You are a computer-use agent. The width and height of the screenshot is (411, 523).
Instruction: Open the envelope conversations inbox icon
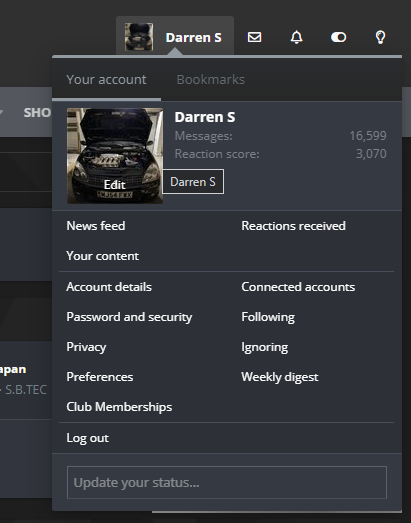[x=255, y=37]
